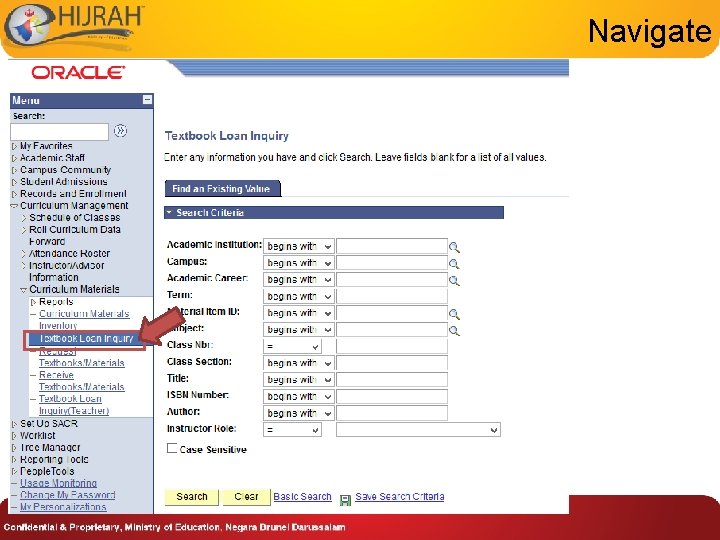
Task: Open Campus operator dropdown
Action: tap(298, 263)
